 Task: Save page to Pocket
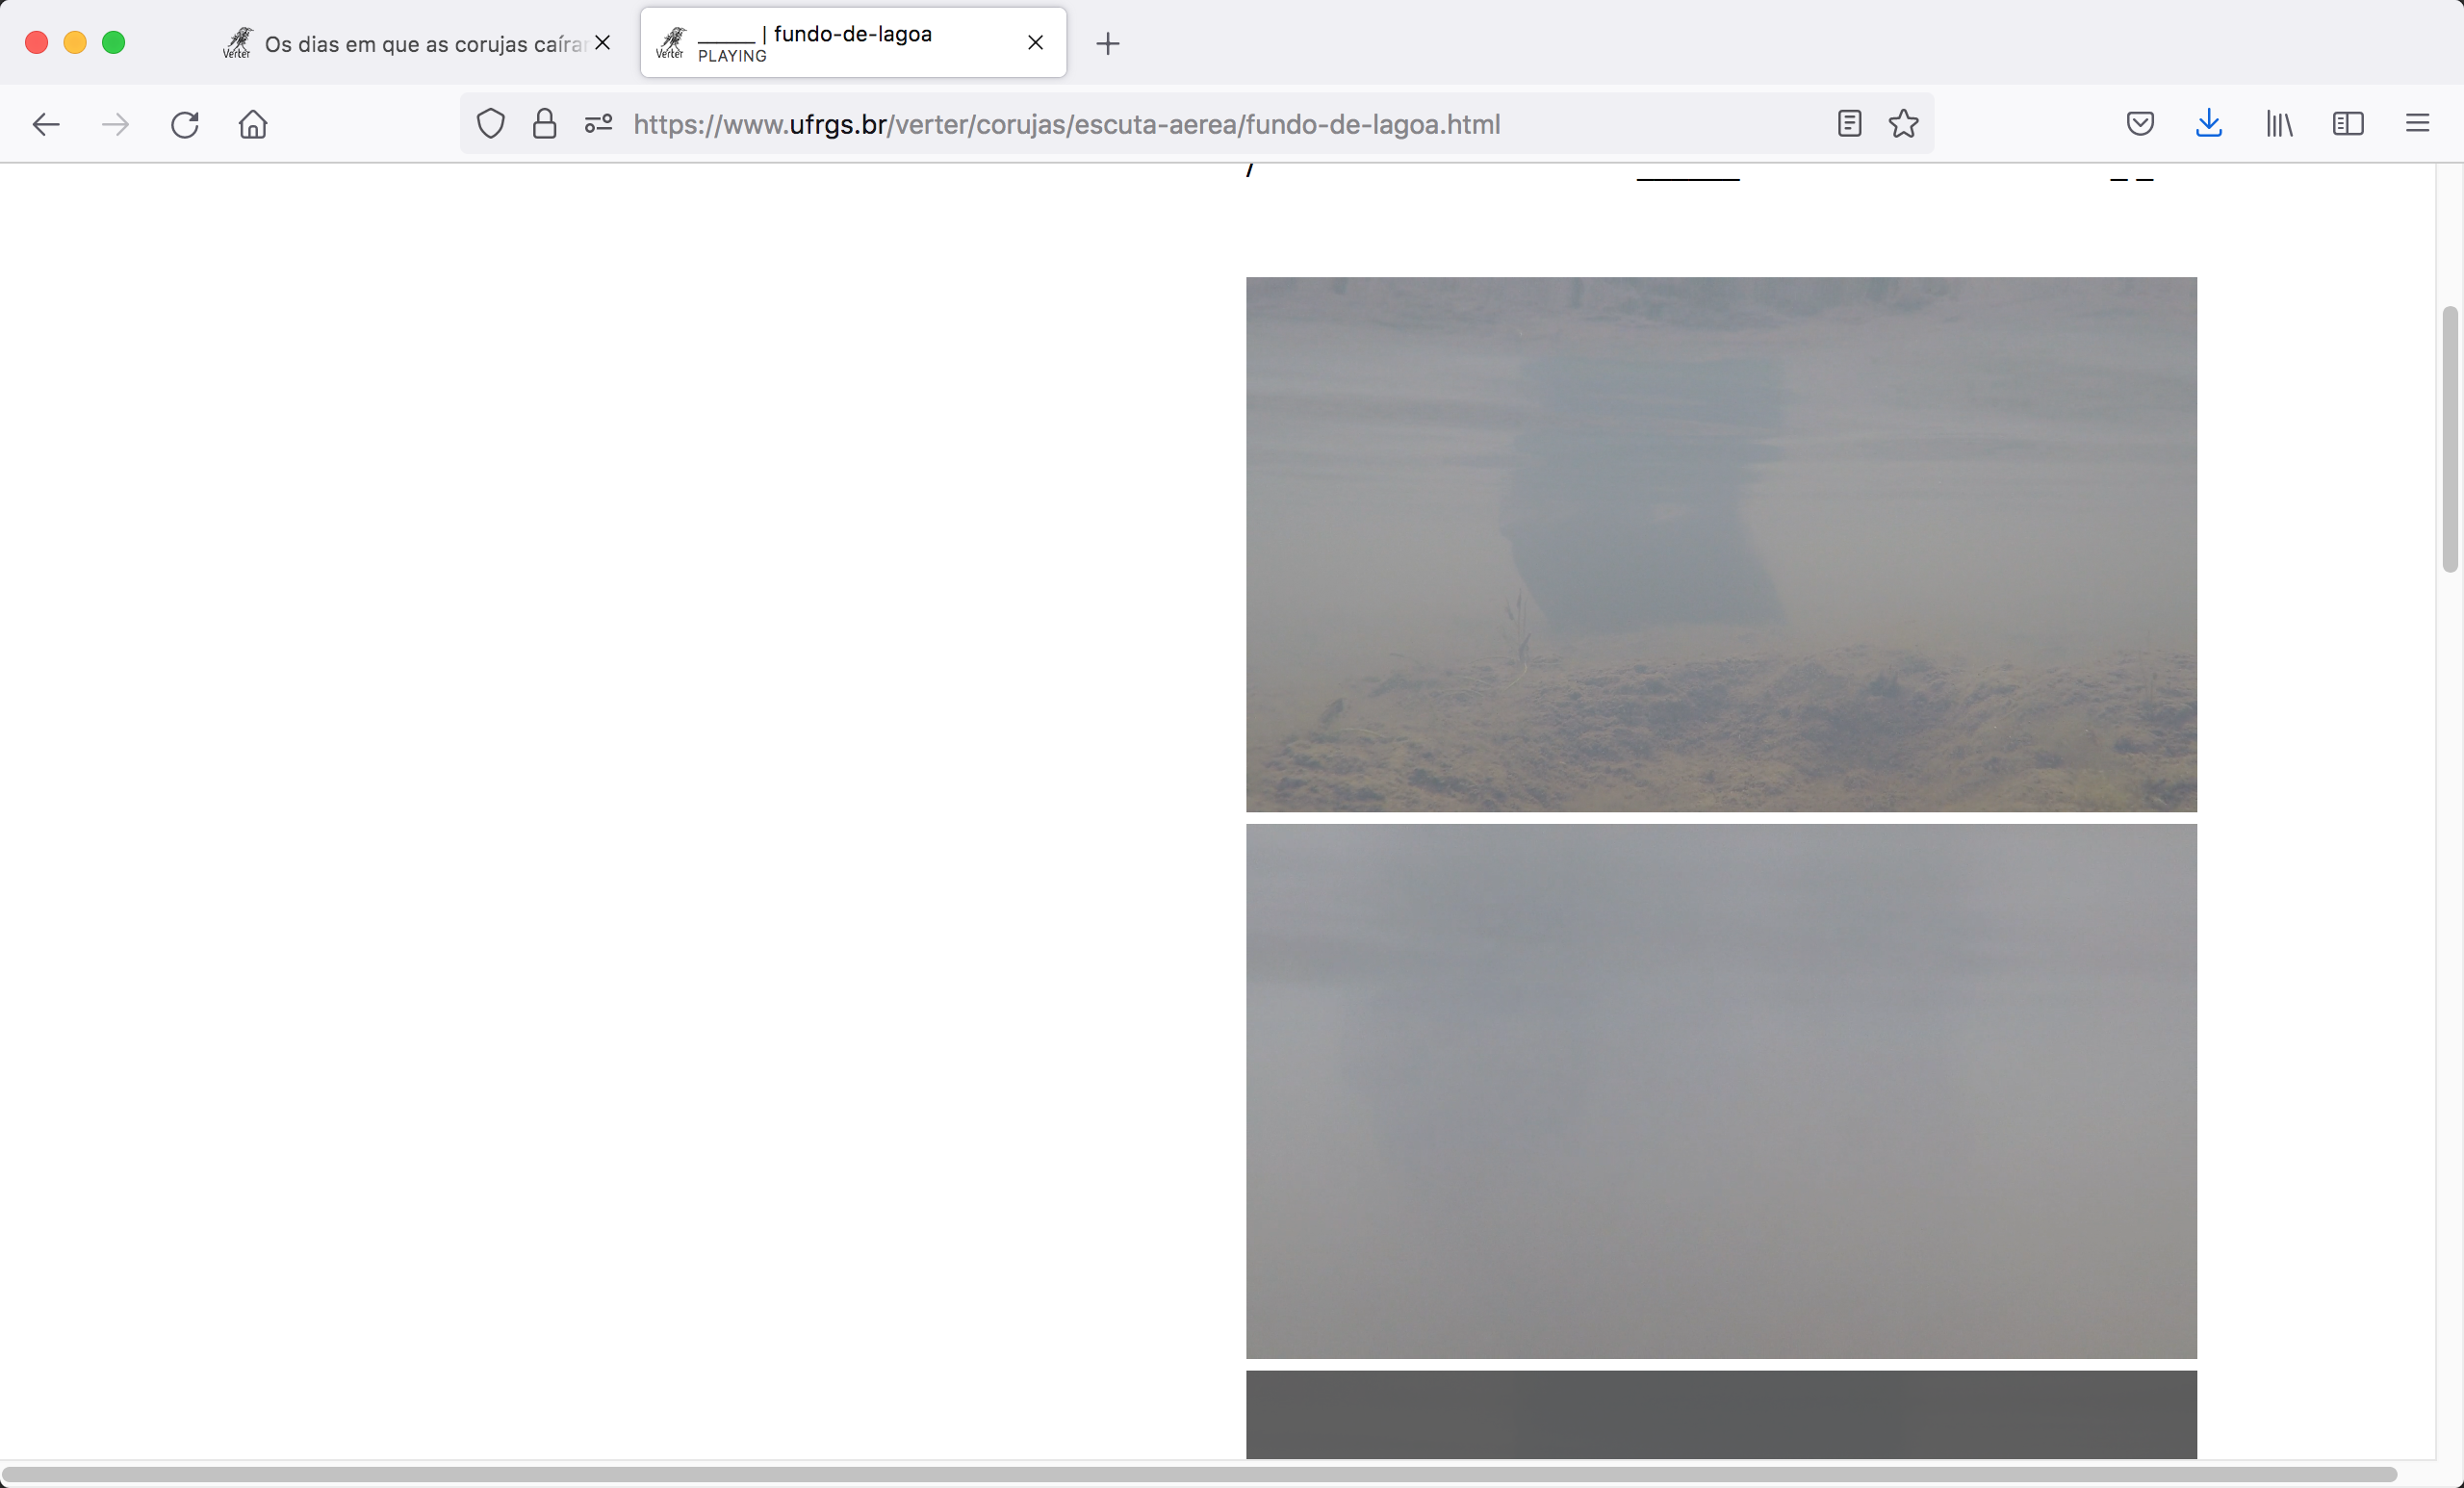2140,124
